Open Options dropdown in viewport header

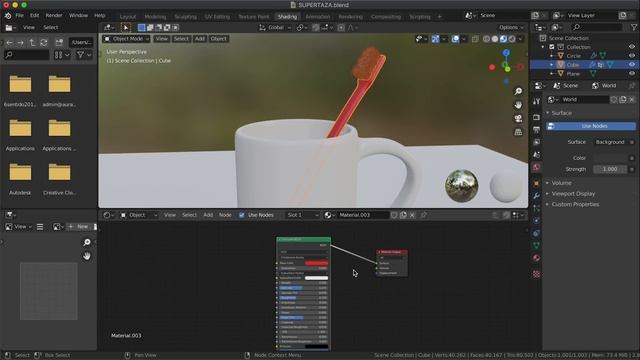click(x=511, y=28)
